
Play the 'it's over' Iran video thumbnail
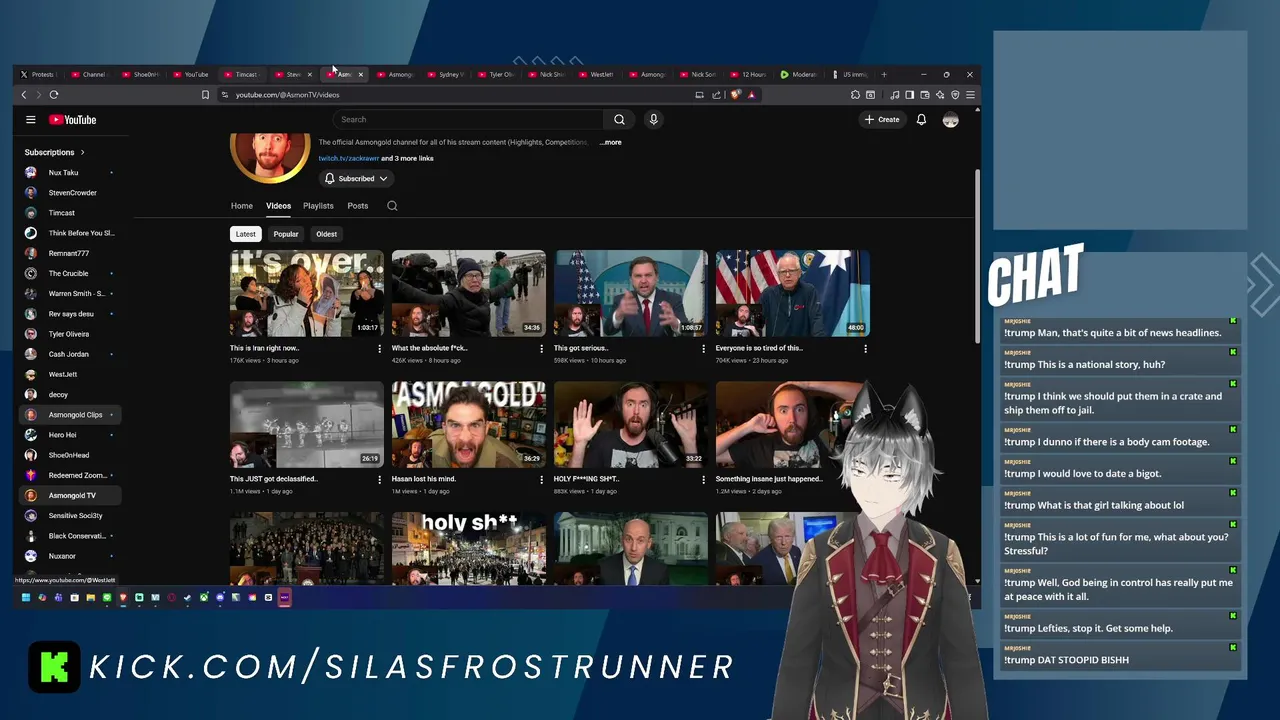(x=307, y=293)
